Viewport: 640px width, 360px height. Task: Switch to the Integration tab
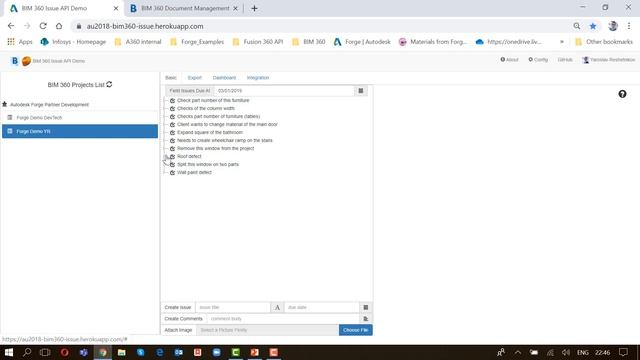258,78
